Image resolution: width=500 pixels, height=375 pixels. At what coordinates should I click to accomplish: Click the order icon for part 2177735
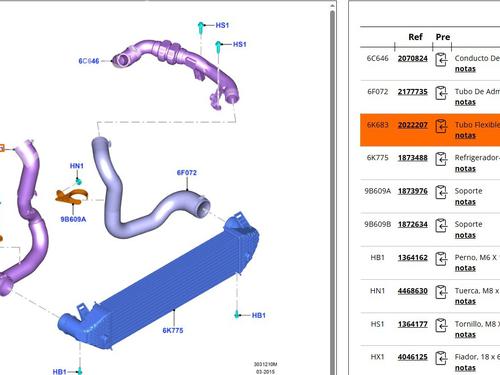tap(441, 93)
